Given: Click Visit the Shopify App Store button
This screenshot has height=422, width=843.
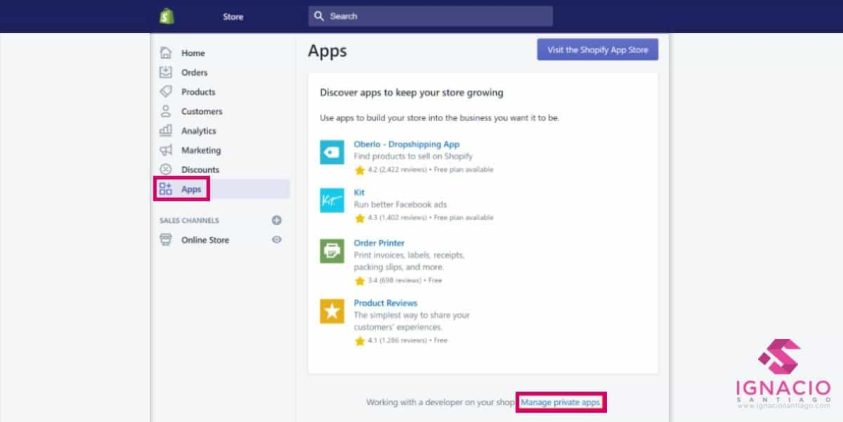Looking at the screenshot, I should [x=597, y=49].
